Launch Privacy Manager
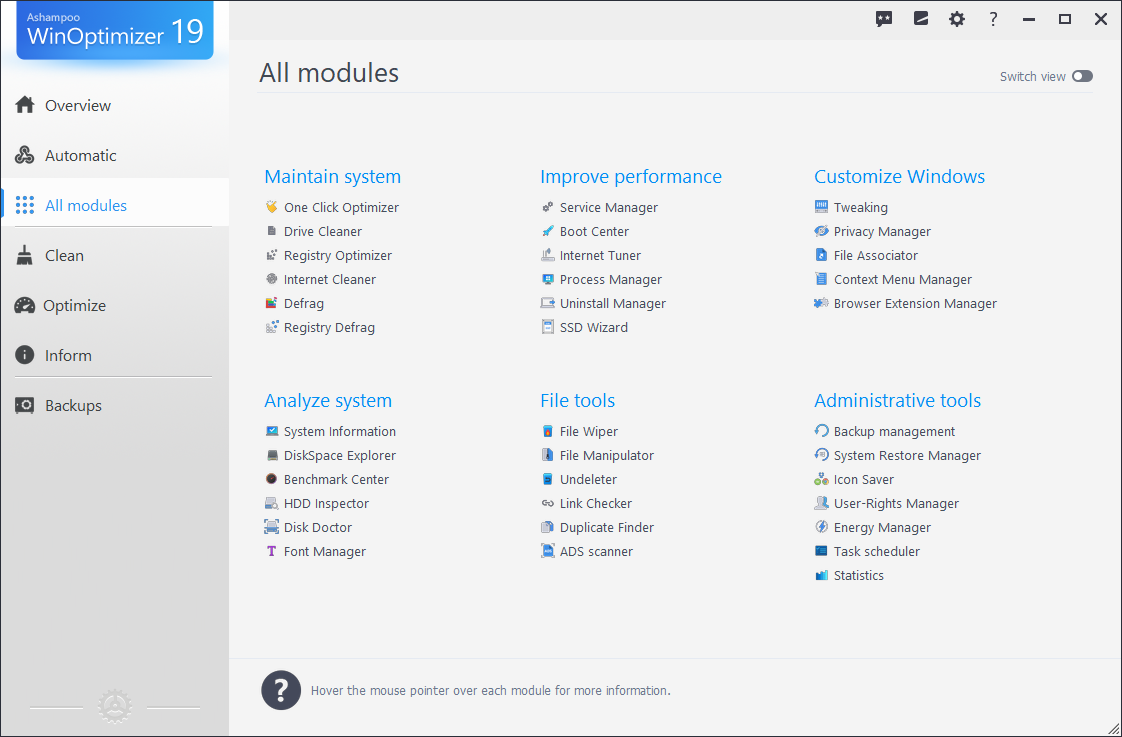Image resolution: width=1122 pixels, height=737 pixels. pyautogui.click(x=882, y=231)
